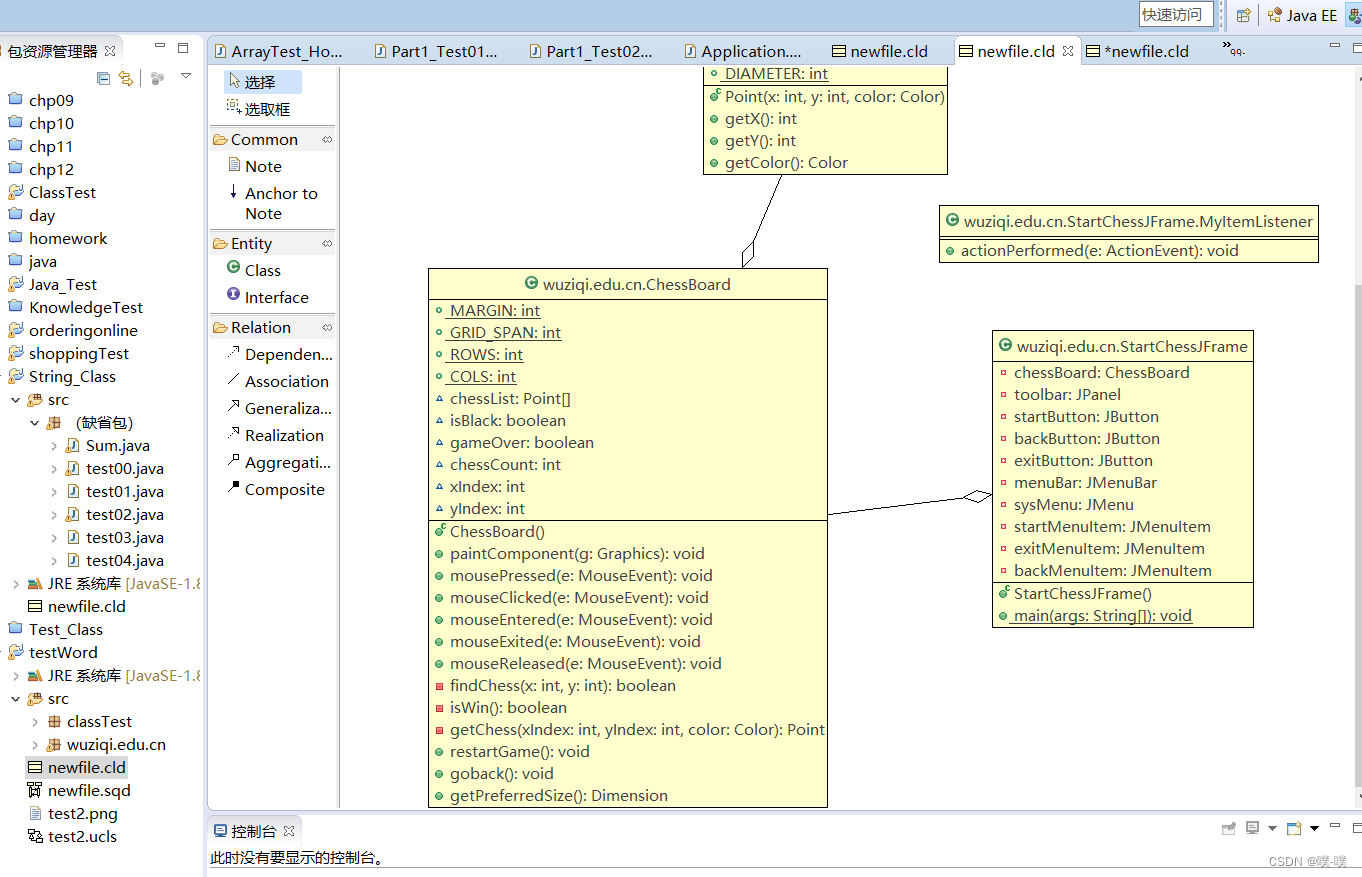The height and width of the screenshot is (877, 1362).
Task: Expand the wuziqi.edu.cn package
Action: tap(35, 745)
